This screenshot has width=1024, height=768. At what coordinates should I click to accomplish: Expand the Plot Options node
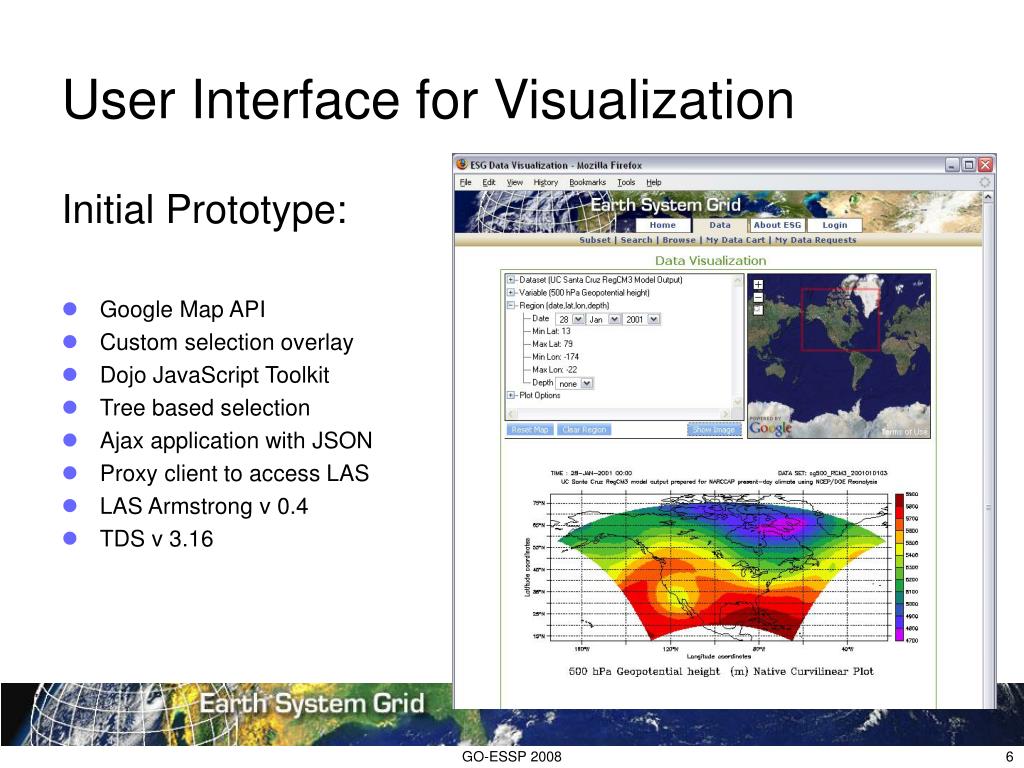[511, 395]
